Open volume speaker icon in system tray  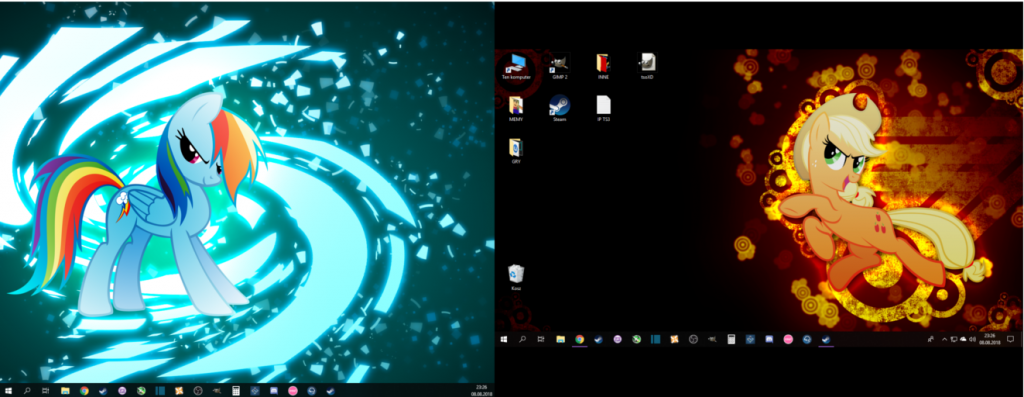(x=972, y=339)
